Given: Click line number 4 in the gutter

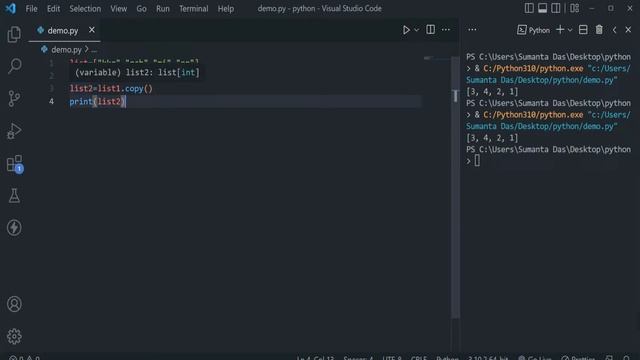Looking at the screenshot, I should click(x=51, y=101).
